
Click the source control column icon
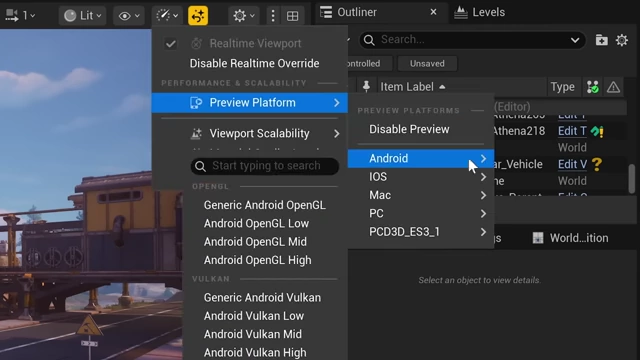point(593,87)
